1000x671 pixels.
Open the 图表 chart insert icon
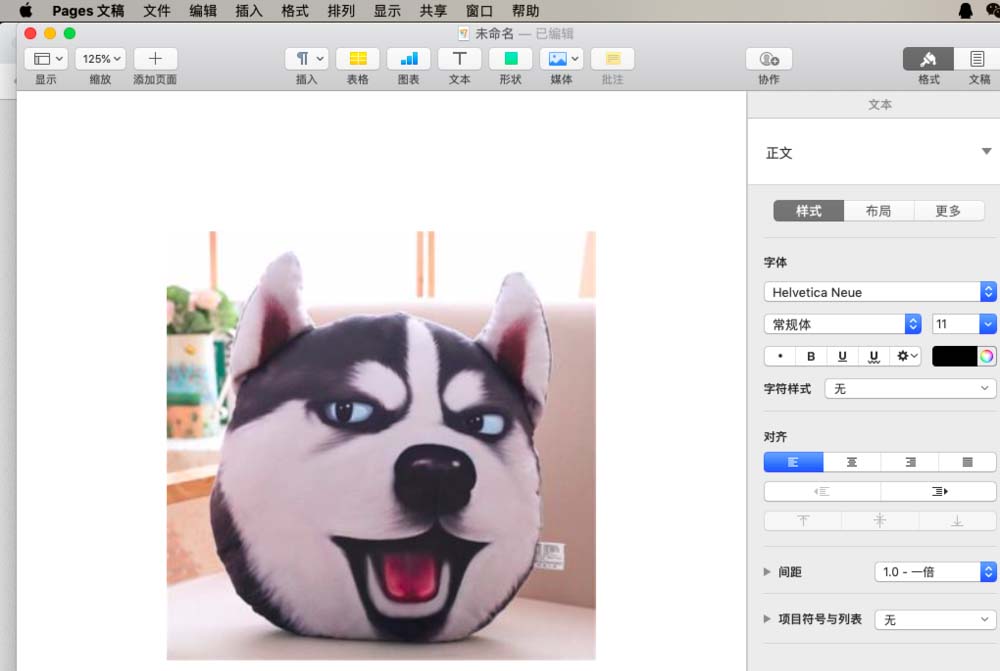[x=408, y=60]
